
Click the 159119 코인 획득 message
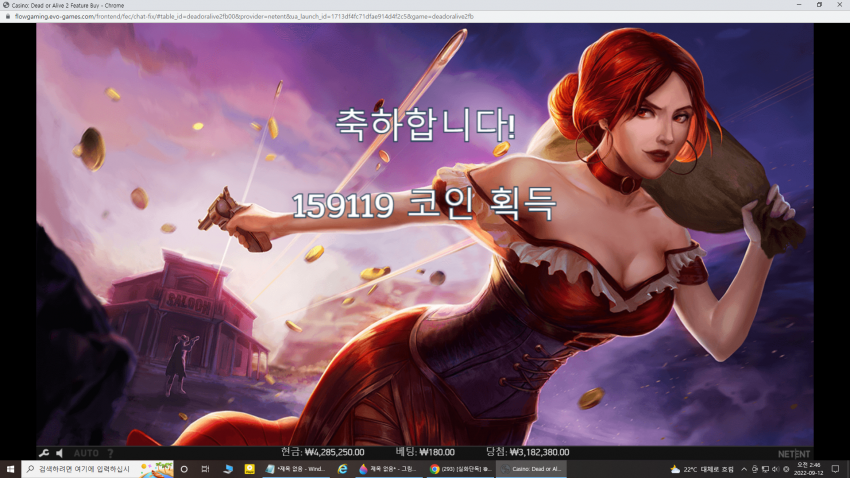click(424, 204)
